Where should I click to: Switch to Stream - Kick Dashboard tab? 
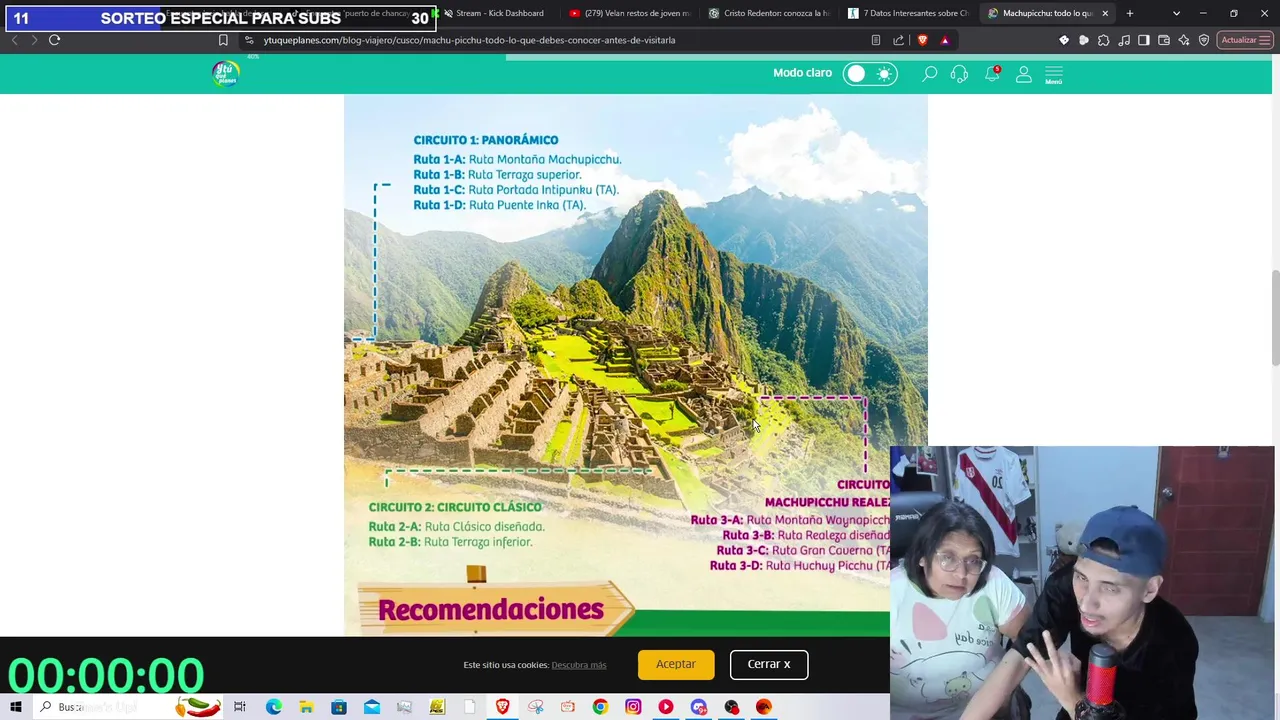tap(497, 13)
